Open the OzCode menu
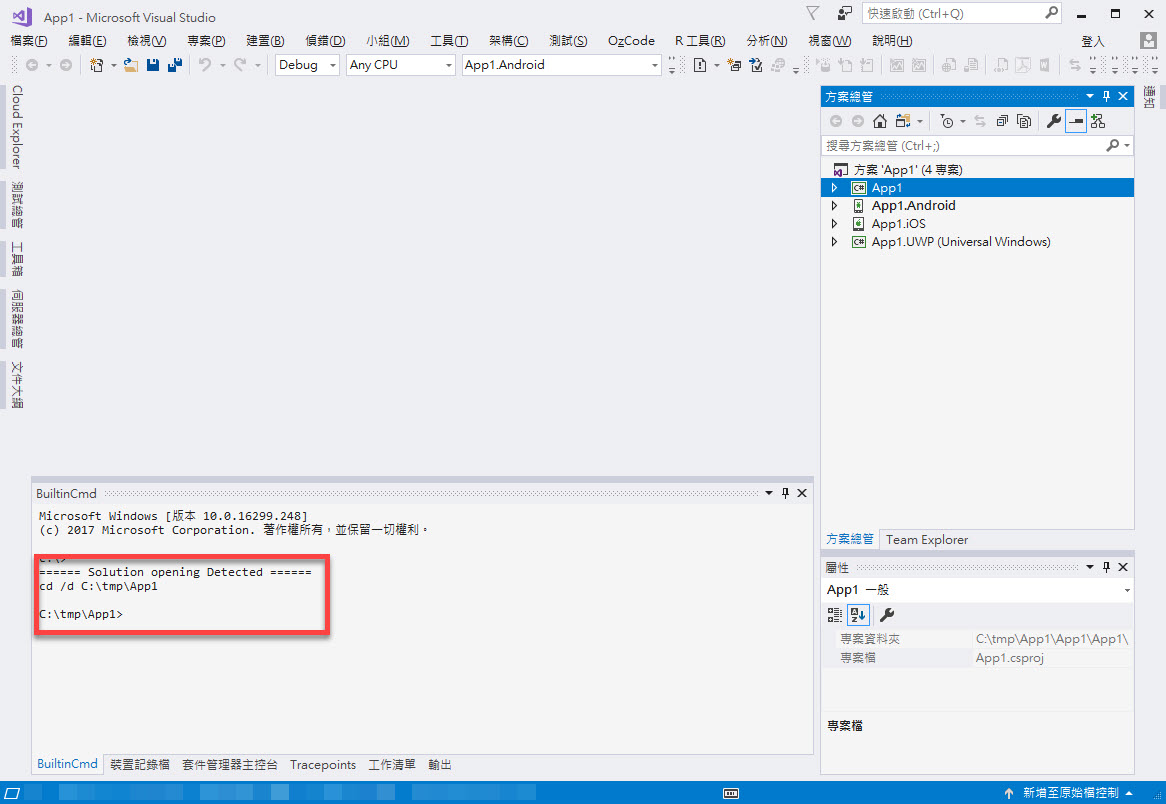Screen dimensions: 1166x804 pos(631,41)
